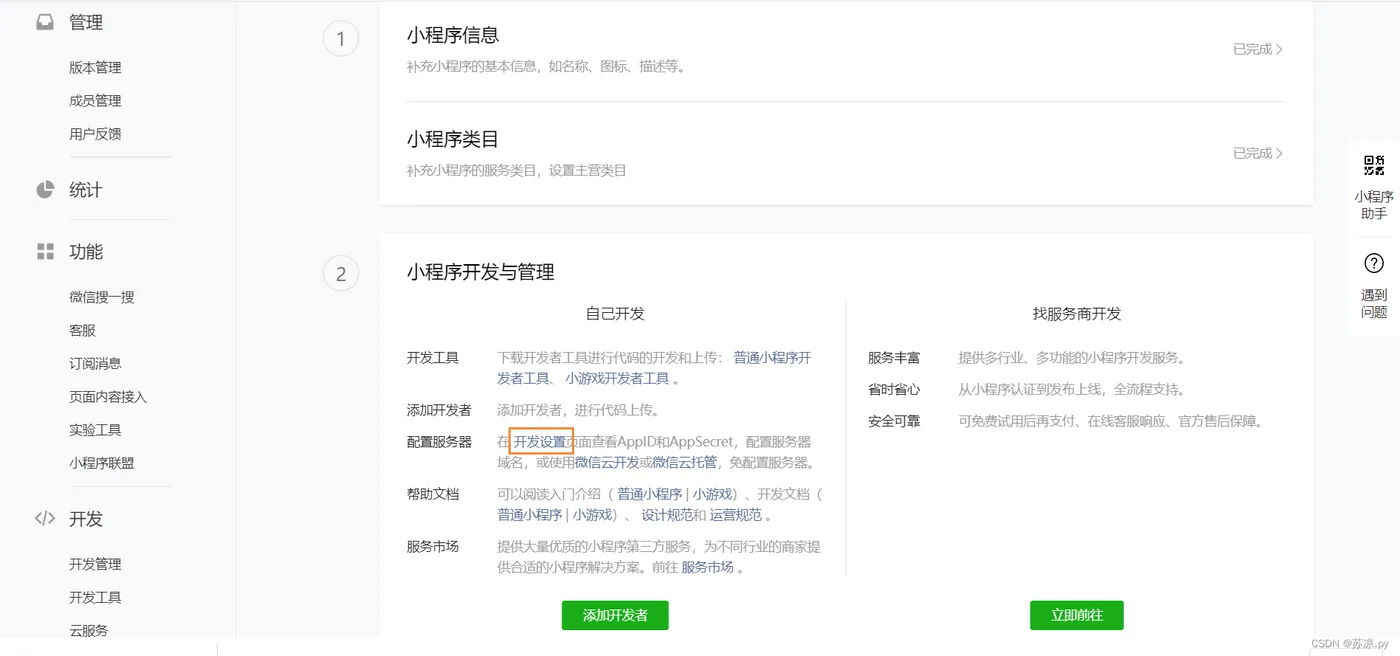Select 客服 in the sidebar
The width and height of the screenshot is (1400, 656).
82,330
